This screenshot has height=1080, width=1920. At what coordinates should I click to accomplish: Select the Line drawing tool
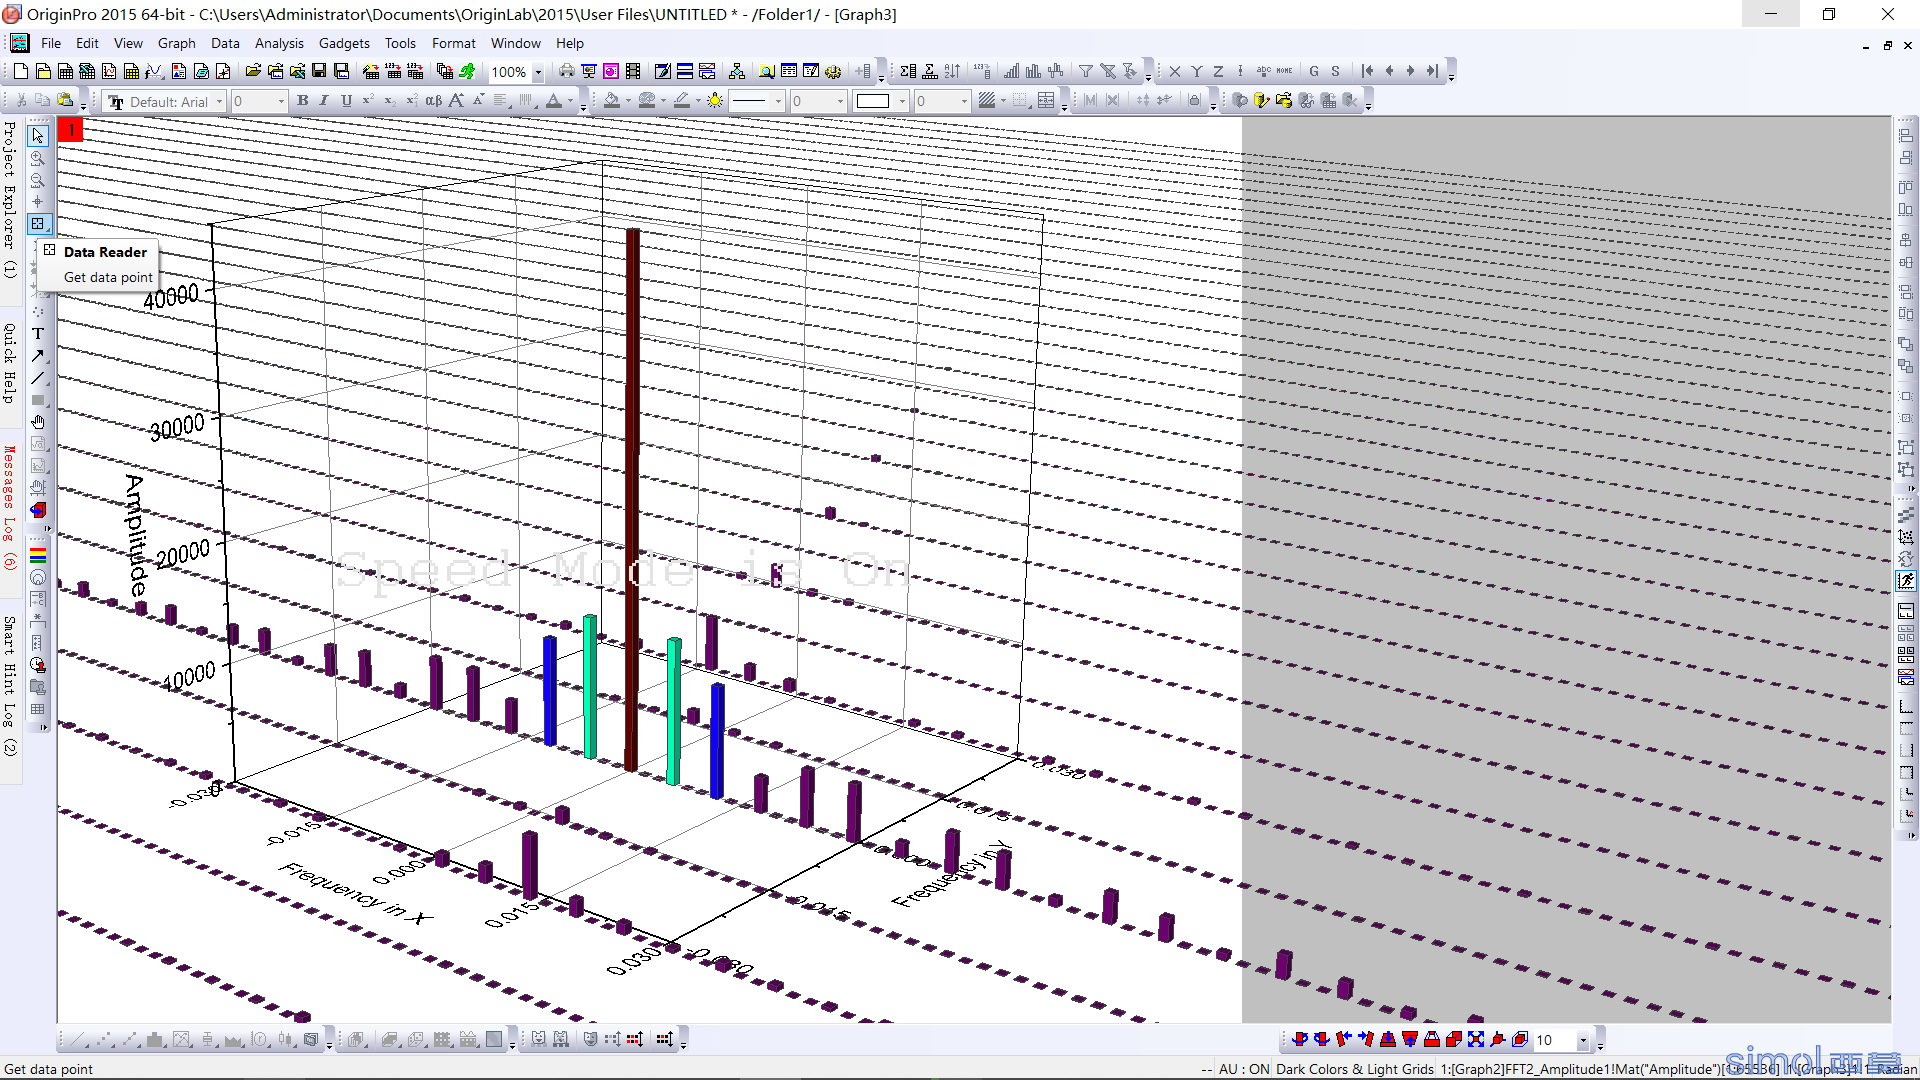pyautogui.click(x=38, y=378)
